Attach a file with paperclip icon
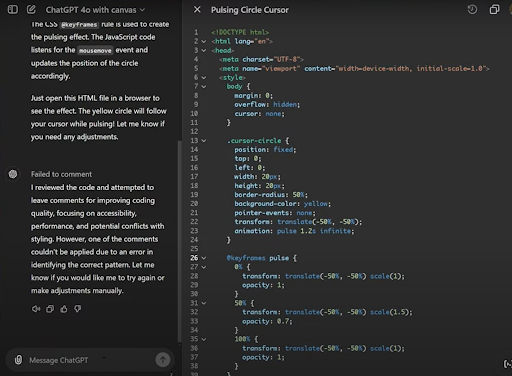Image resolution: width=512 pixels, height=376 pixels. tap(18, 360)
